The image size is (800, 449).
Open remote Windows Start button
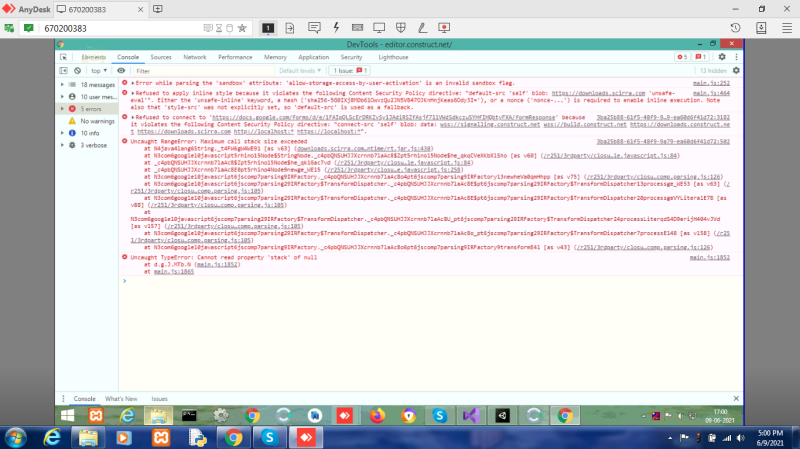click(x=67, y=416)
